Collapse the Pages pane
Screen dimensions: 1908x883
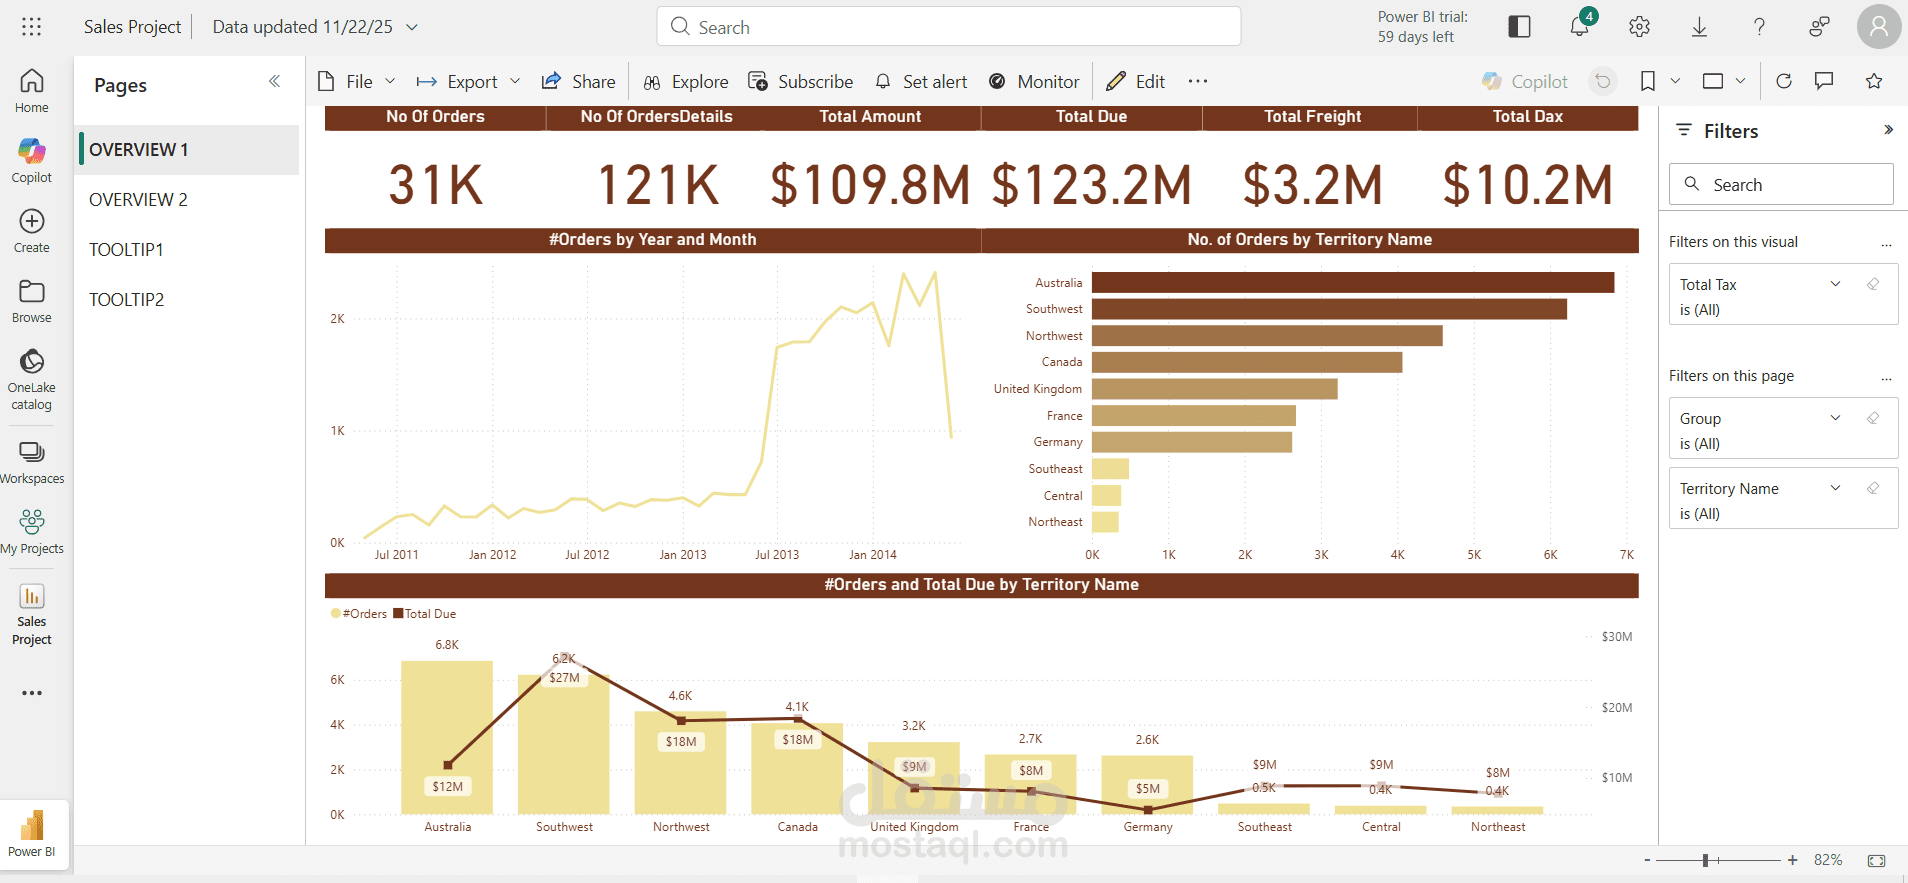[274, 82]
